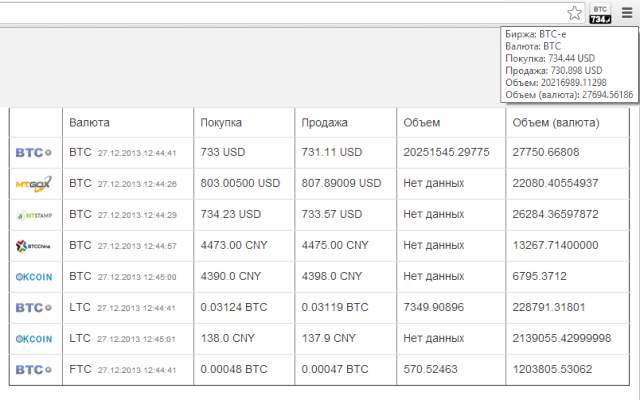
Task: Click the MtGox logo
Action: [33, 184]
